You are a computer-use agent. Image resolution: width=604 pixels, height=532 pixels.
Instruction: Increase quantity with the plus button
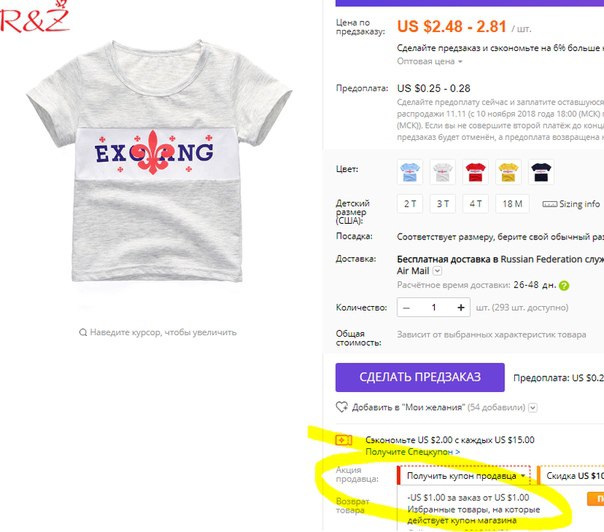(461, 307)
